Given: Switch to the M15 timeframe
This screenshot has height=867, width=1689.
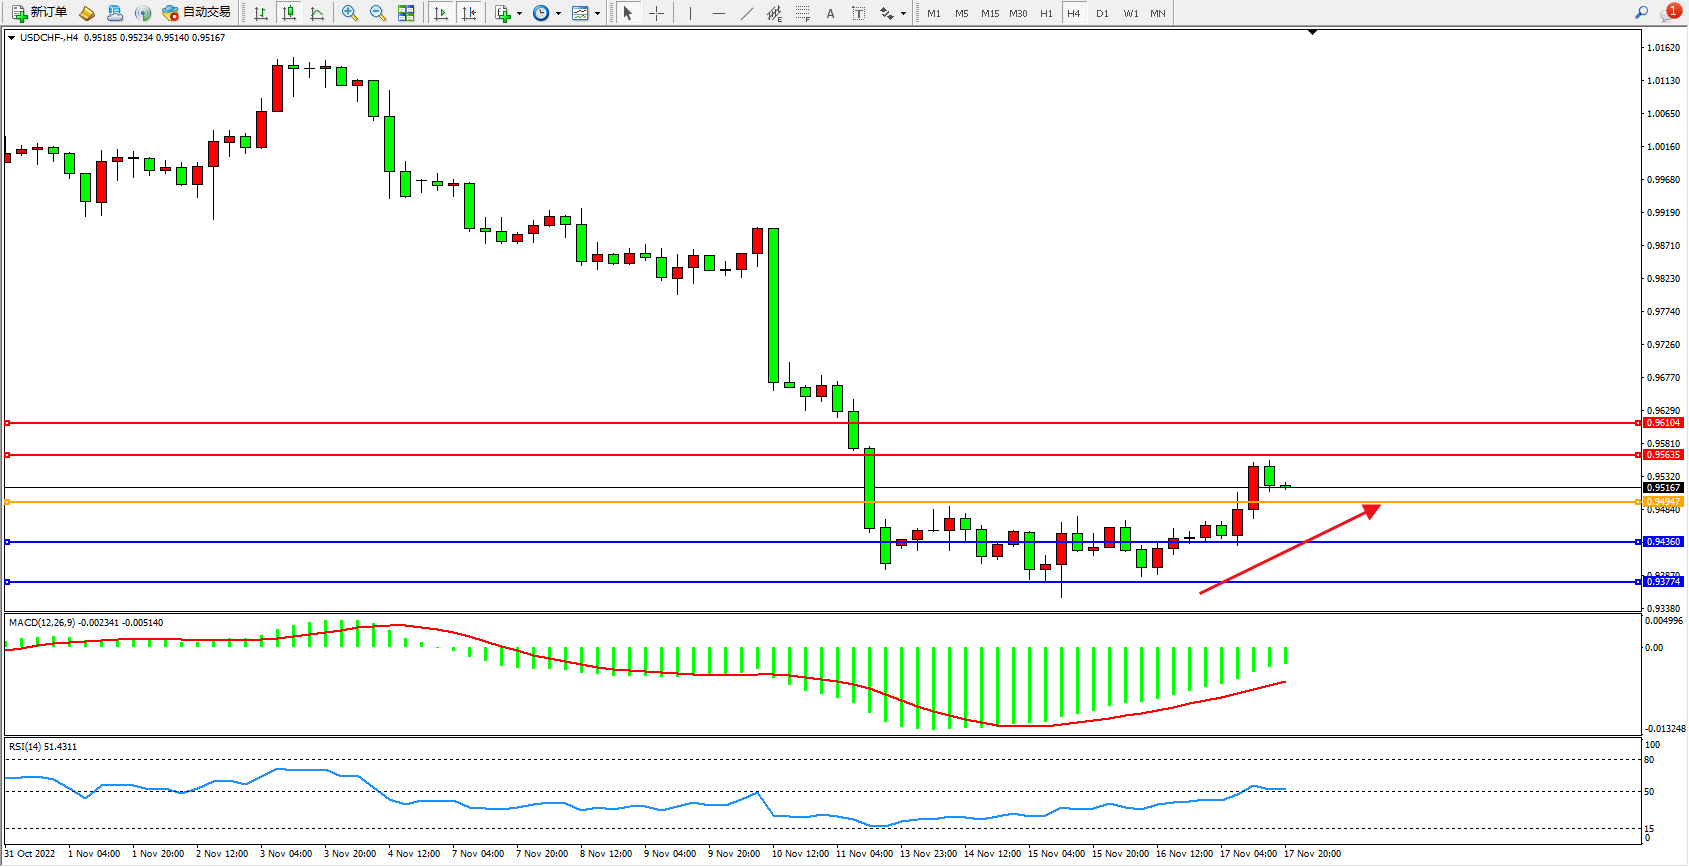Looking at the screenshot, I should click(x=990, y=13).
